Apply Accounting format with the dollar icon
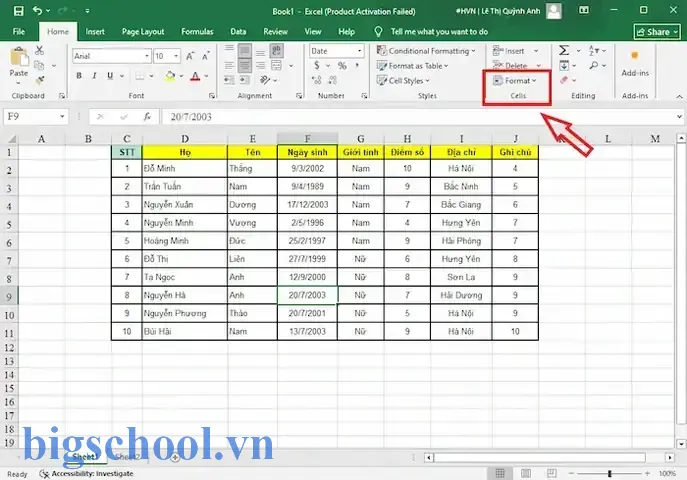 (317, 66)
